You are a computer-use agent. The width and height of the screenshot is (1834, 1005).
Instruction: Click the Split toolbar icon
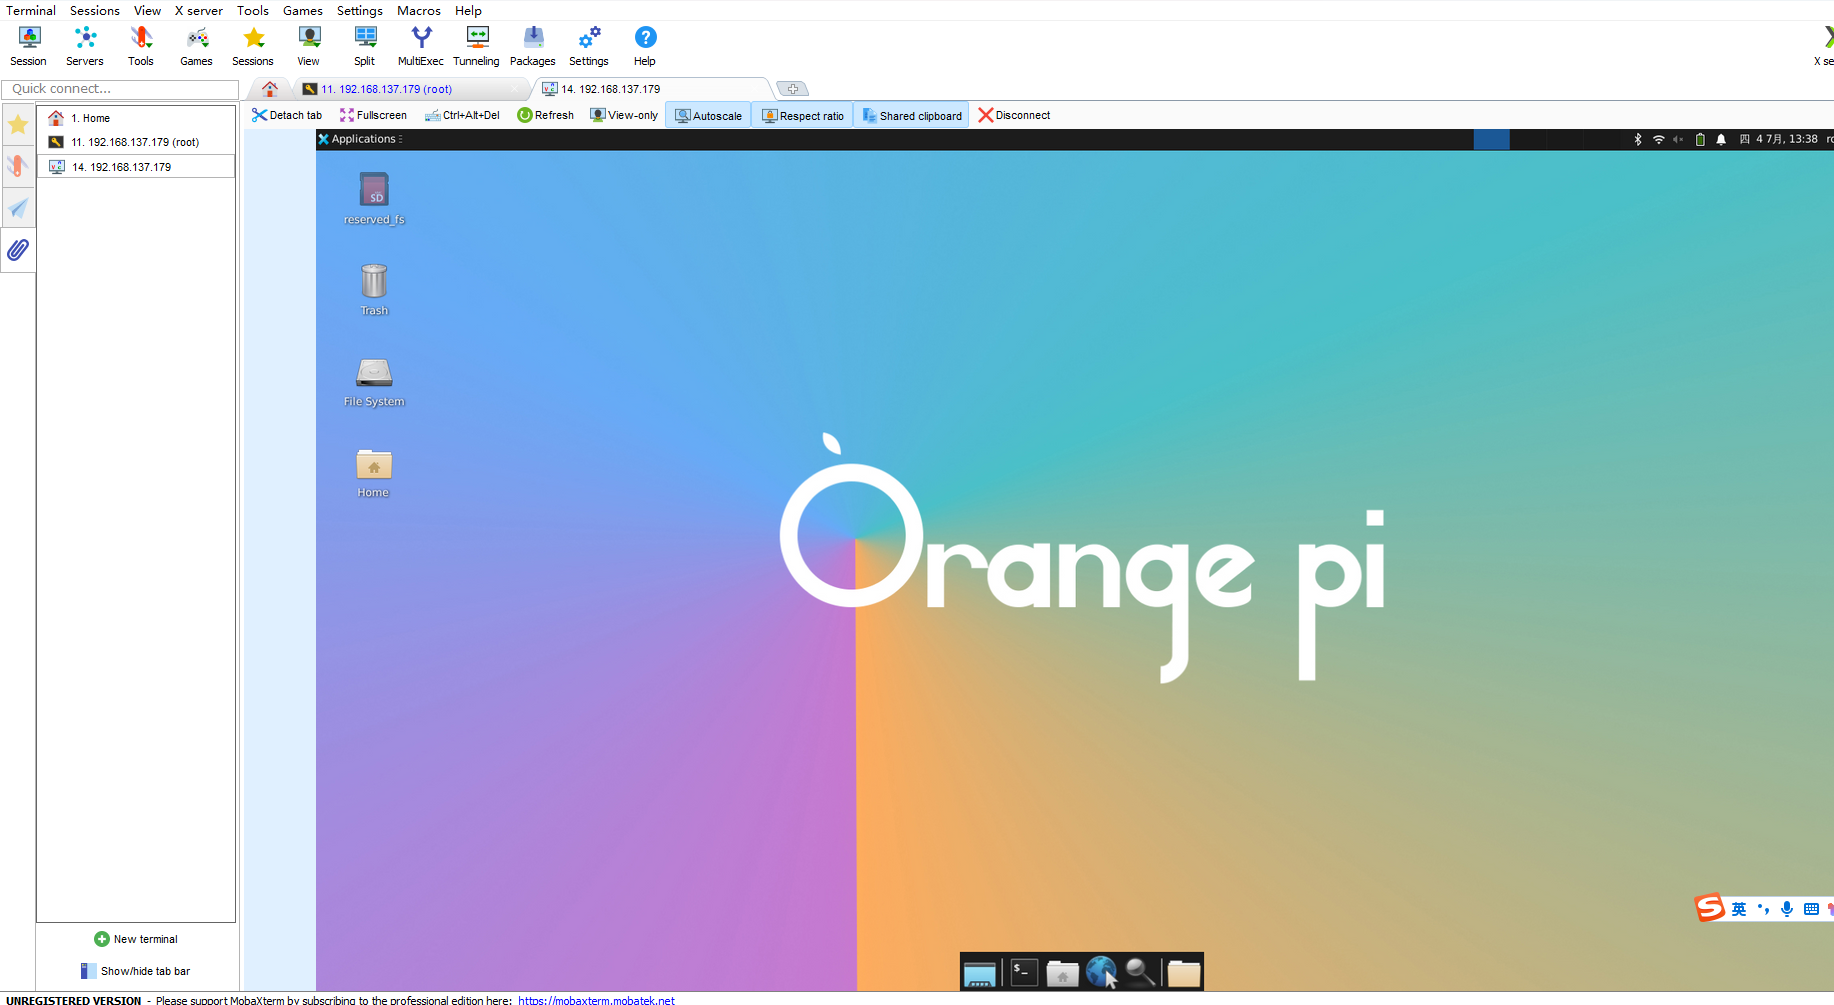tap(365, 46)
